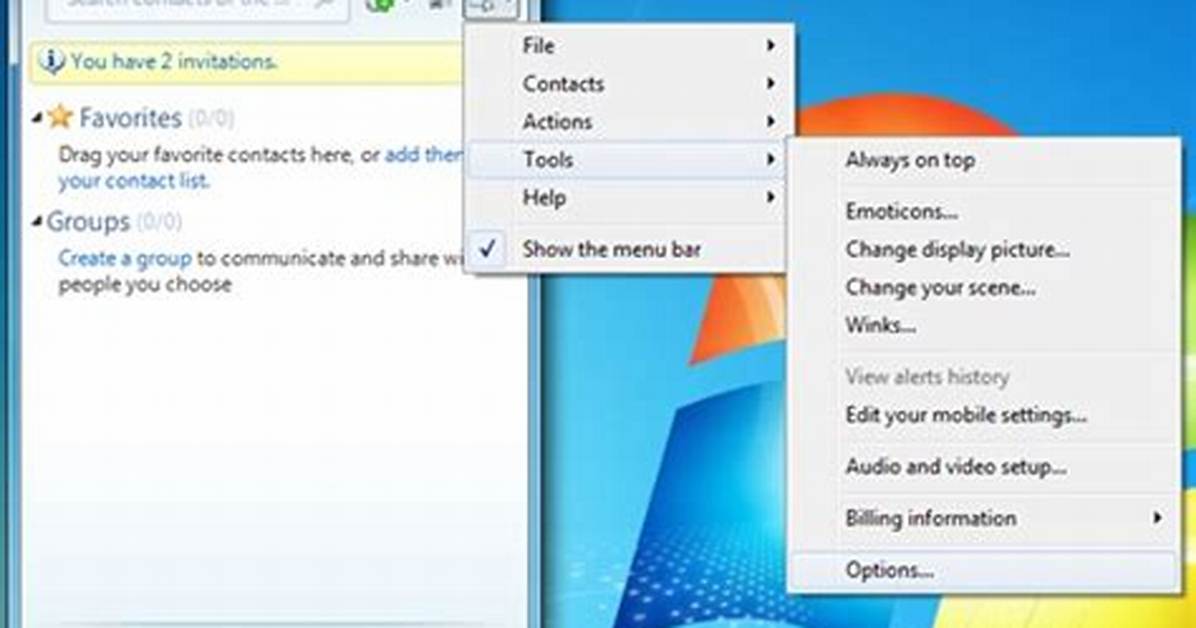This screenshot has width=1196, height=628.
Task: Choose Change display picture...
Action: tap(983, 250)
